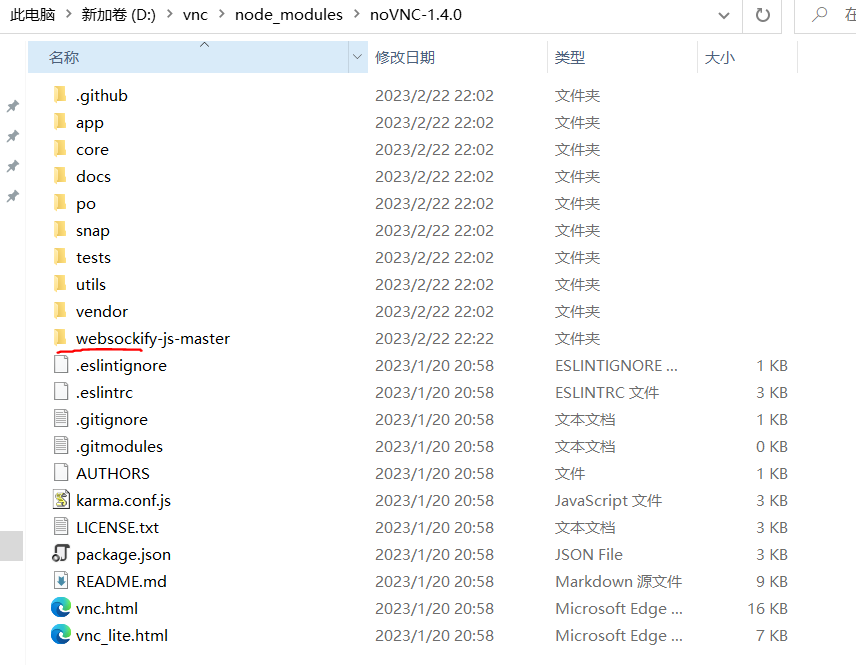Click the websockify-js-master folder icon

tap(60, 337)
